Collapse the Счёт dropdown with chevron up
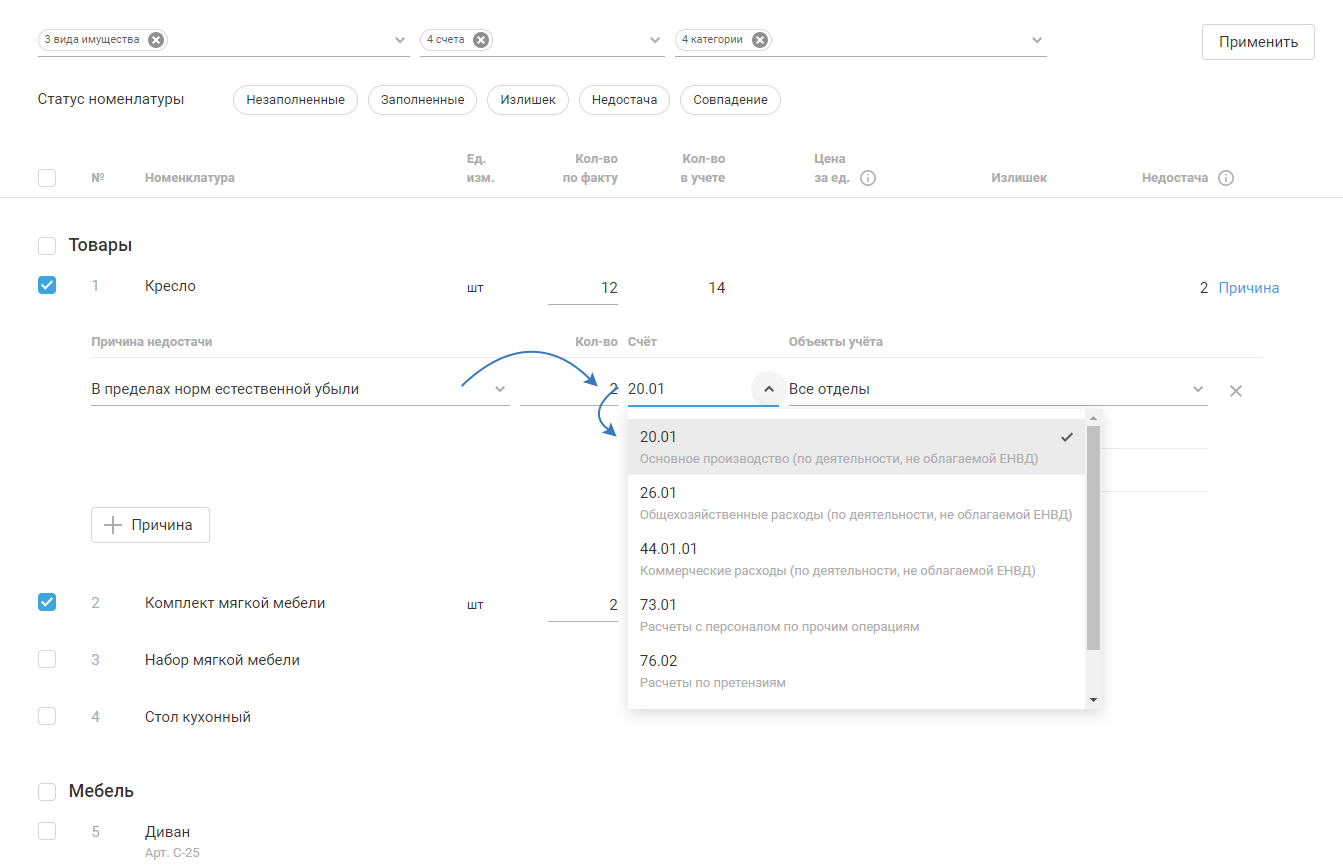The width and height of the screenshot is (1343, 865). (x=767, y=389)
